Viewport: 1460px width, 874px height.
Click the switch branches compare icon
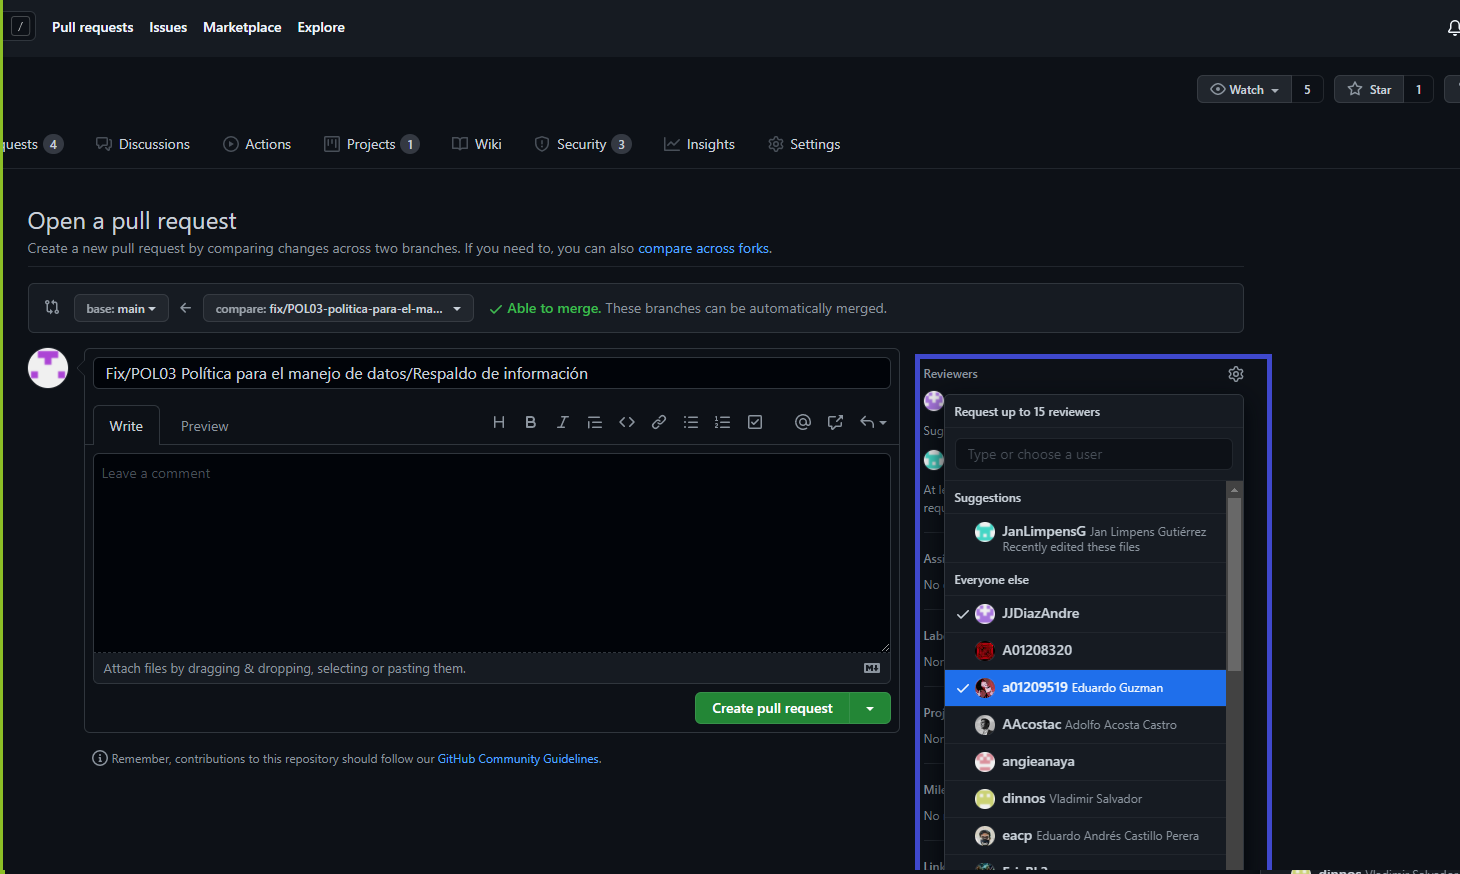(x=52, y=307)
